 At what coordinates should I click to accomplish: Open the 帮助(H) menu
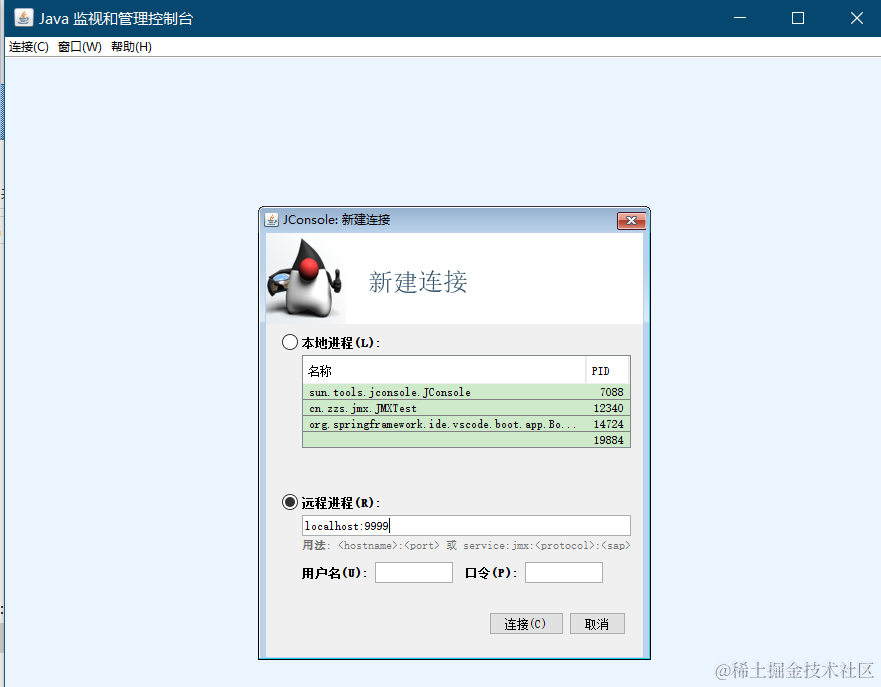pyautogui.click(x=131, y=46)
